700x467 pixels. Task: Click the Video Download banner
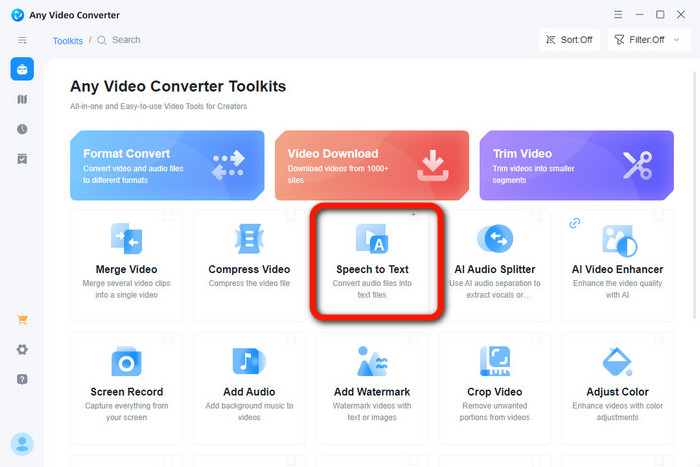[x=371, y=165]
